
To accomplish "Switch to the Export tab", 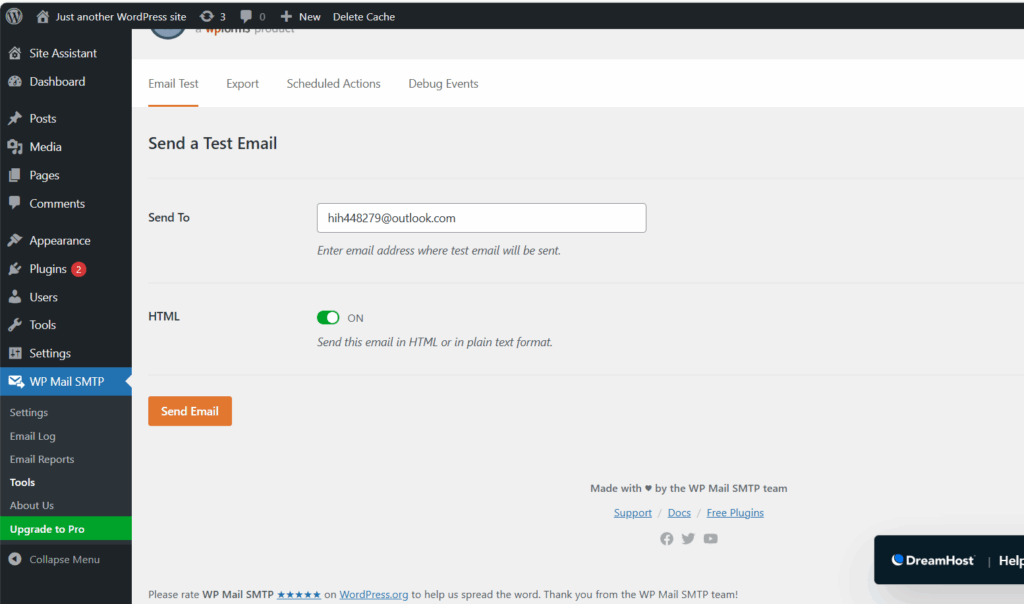I will pyautogui.click(x=242, y=84).
